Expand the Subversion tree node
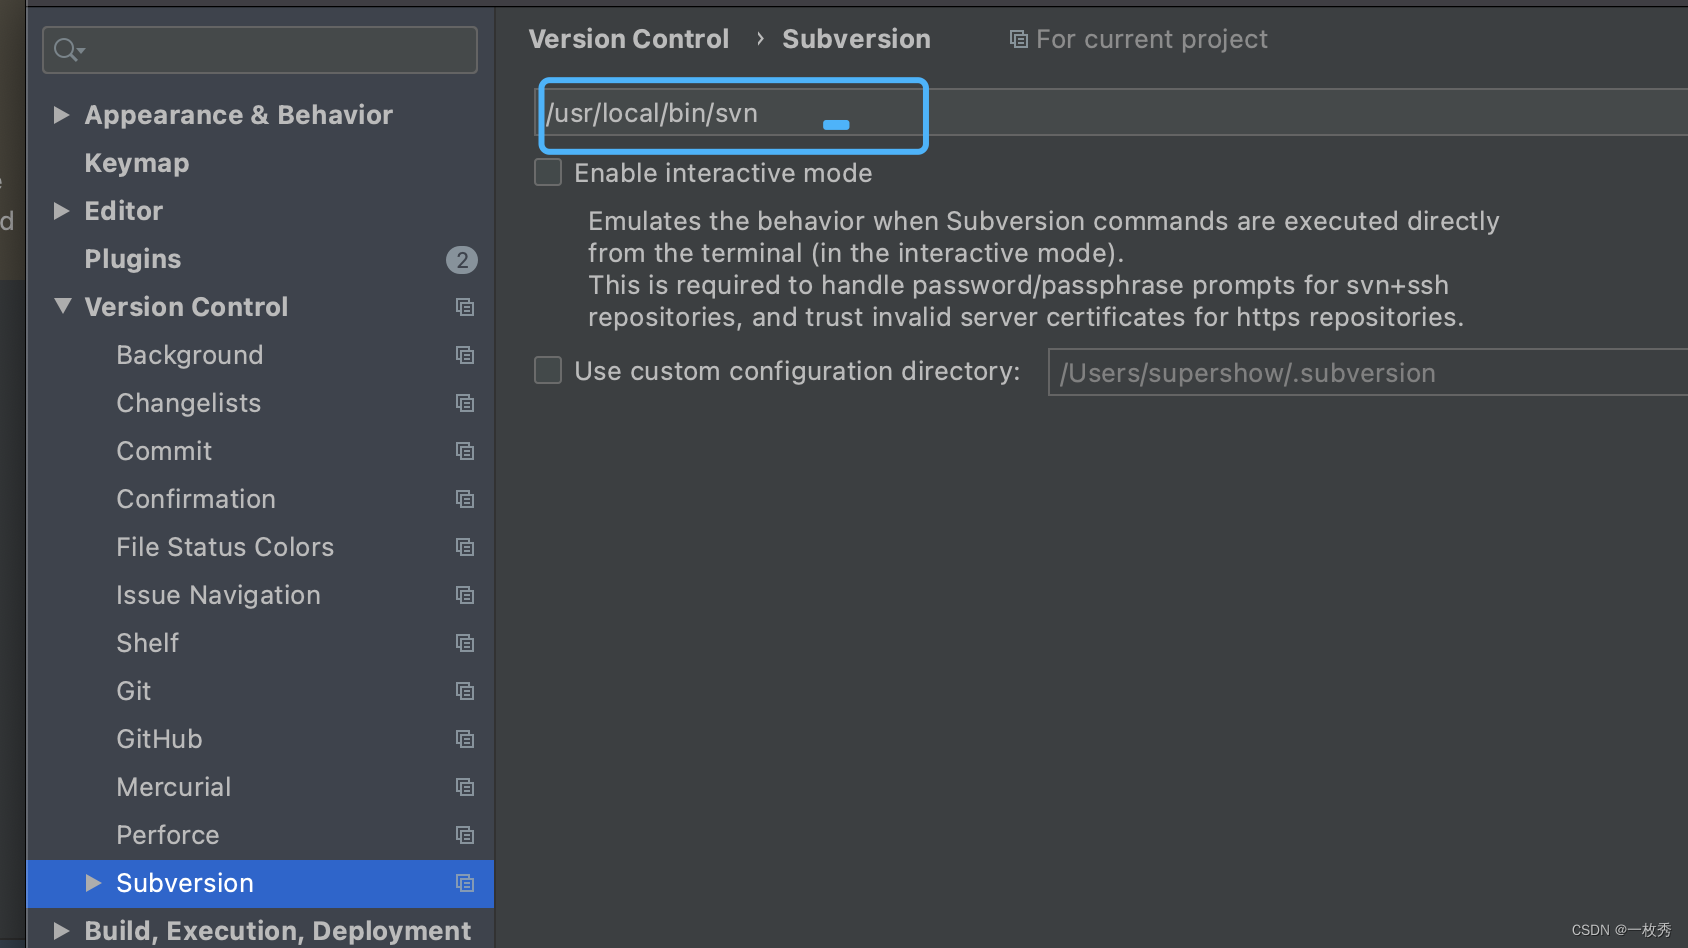The image size is (1688, 948). coord(93,882)
